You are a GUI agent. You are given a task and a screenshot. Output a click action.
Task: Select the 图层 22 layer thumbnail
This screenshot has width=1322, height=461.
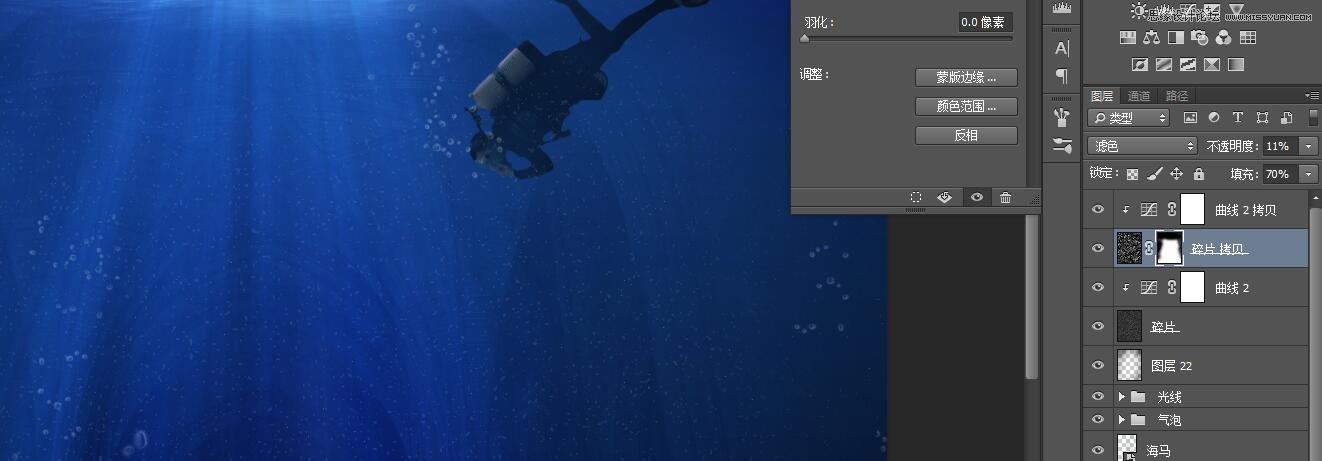point(1129,365)
